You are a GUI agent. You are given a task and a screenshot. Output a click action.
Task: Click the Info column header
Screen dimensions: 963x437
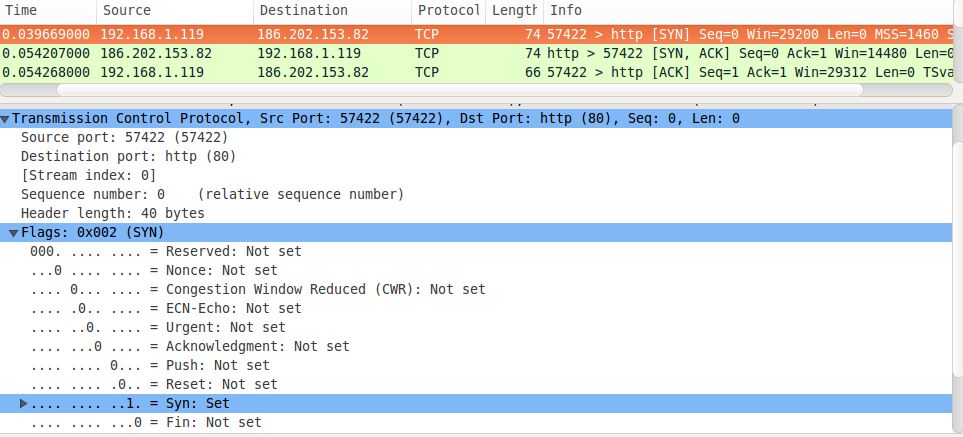coord(750,10)
